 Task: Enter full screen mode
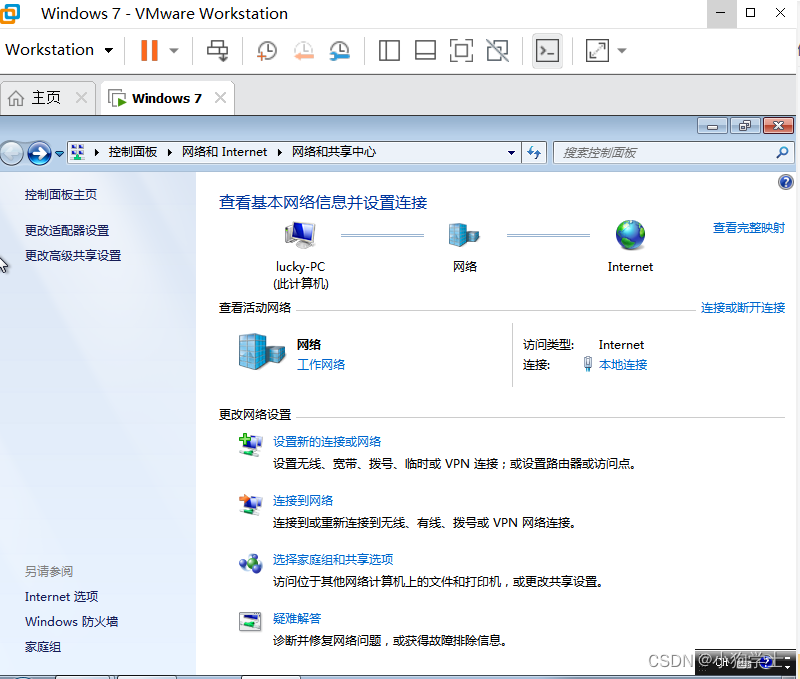[461, 51]
